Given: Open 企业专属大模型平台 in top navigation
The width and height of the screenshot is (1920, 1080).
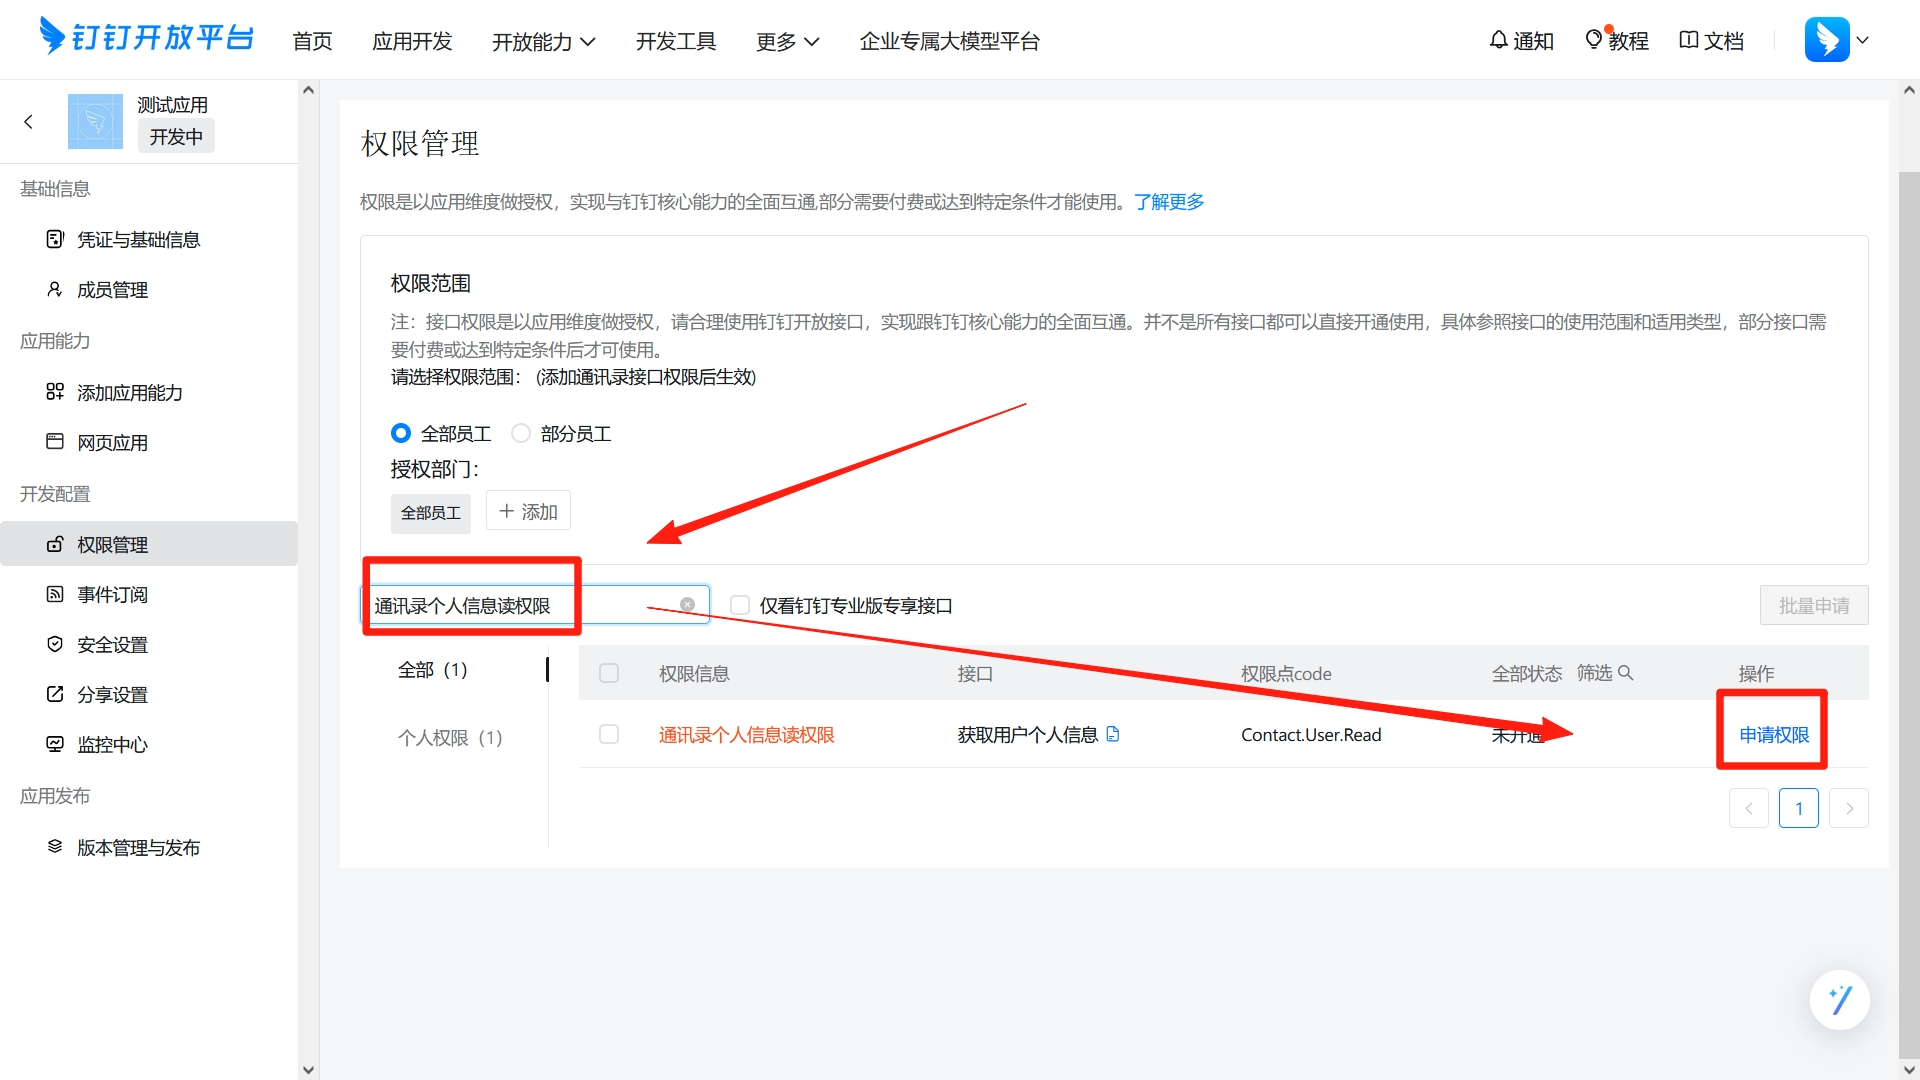Looking at the screenshot, I should click(950, 41).
